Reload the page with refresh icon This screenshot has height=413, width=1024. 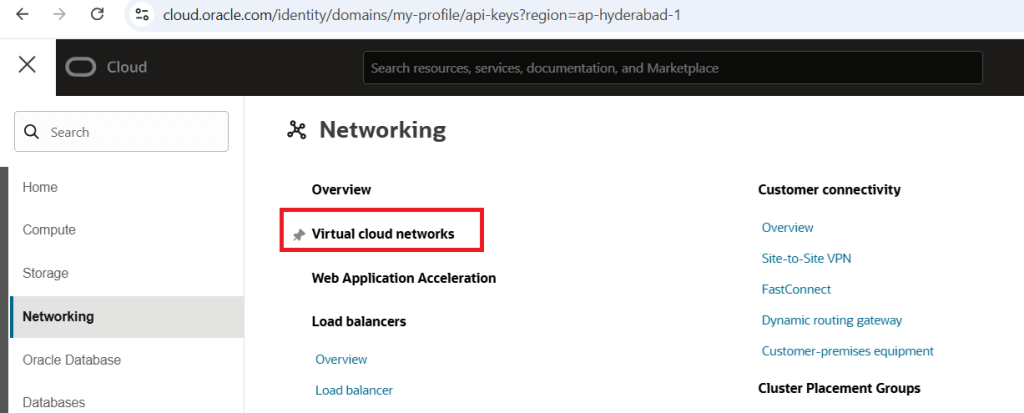tap(97, 15)
